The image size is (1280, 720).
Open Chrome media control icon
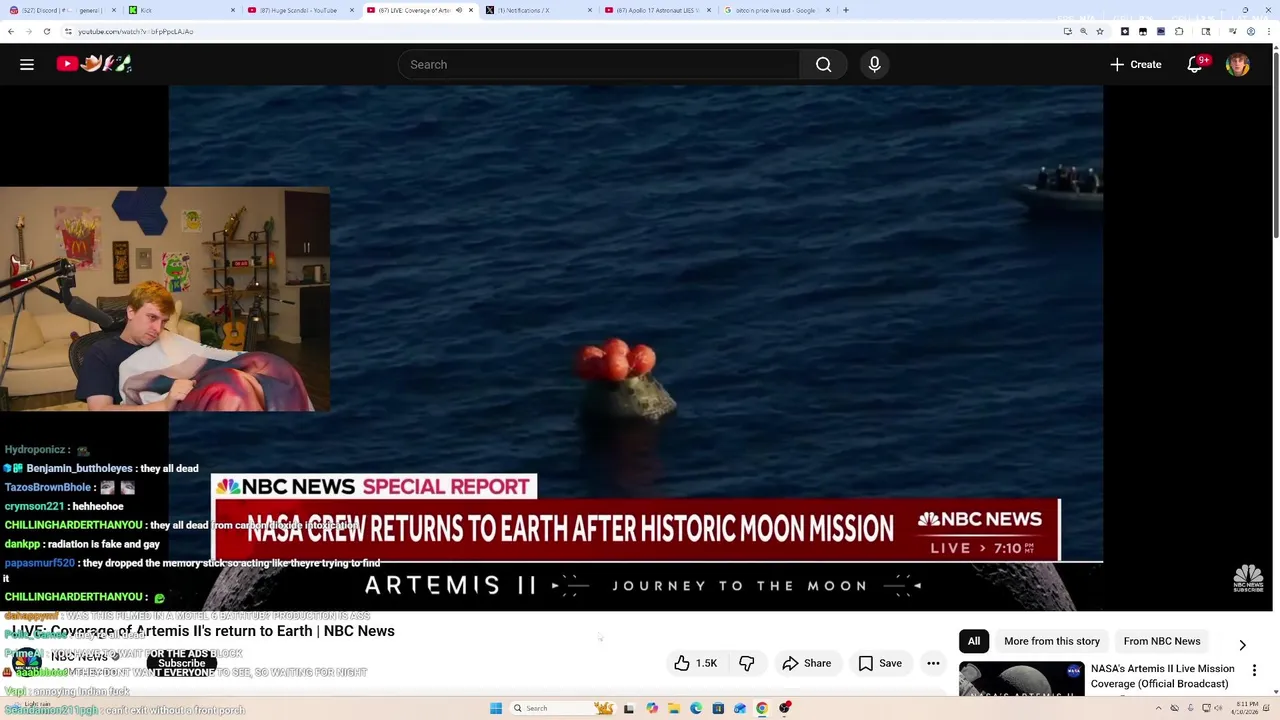[x=1232, y=31]
